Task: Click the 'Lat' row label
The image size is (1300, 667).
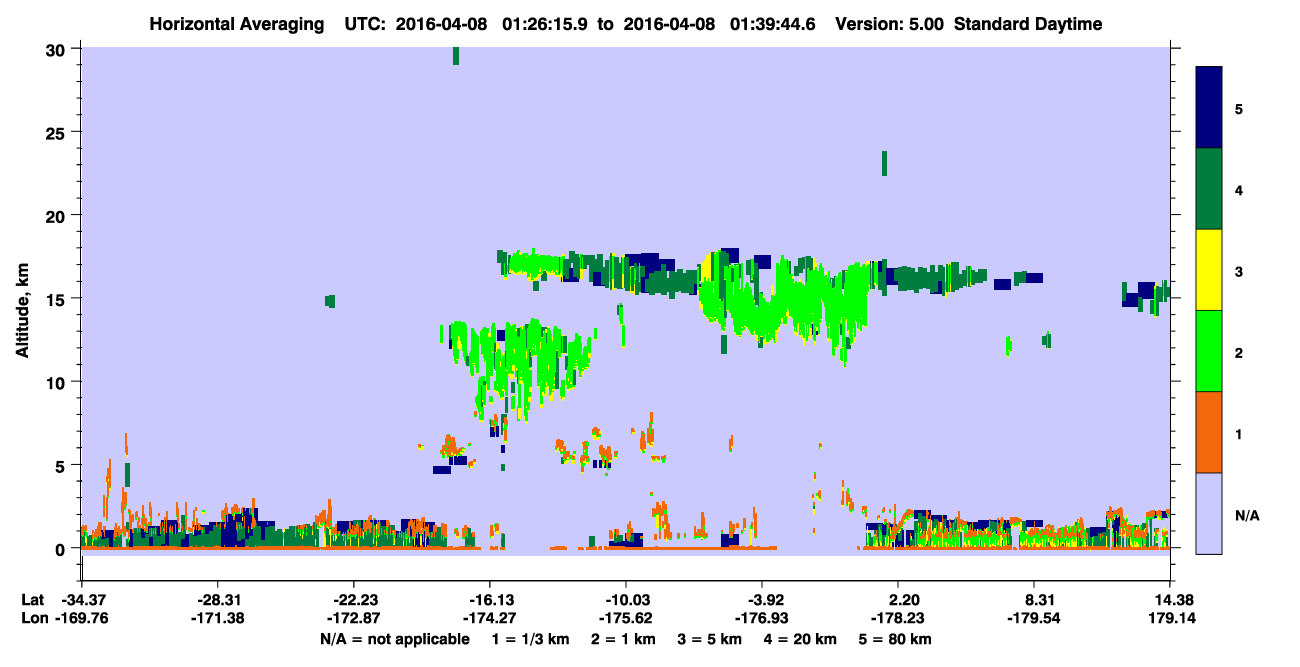Action: [x=32, y=600]
